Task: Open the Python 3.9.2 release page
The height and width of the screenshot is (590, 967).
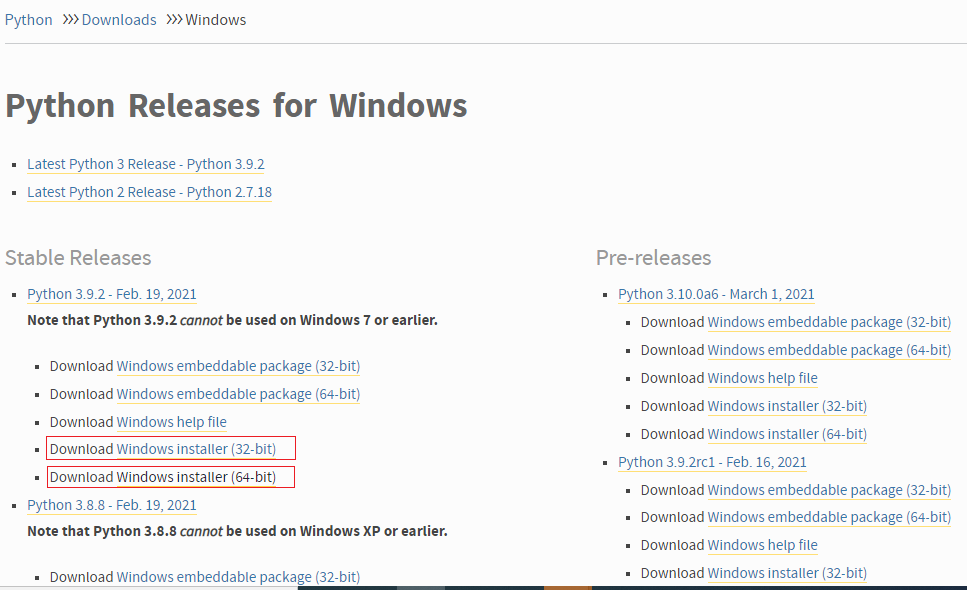Action: (111, 293)
